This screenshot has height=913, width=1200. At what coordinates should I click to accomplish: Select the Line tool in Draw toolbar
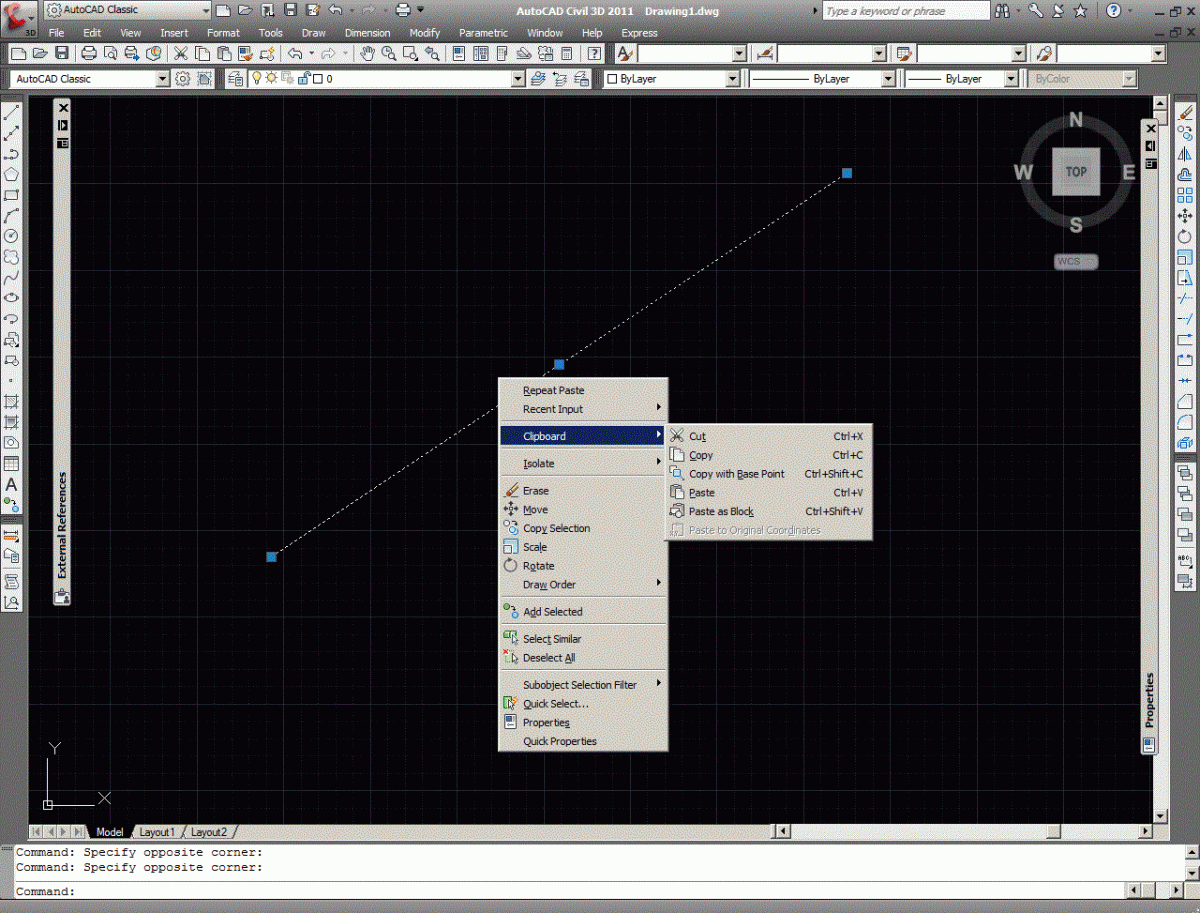click(x=12, y=113)
